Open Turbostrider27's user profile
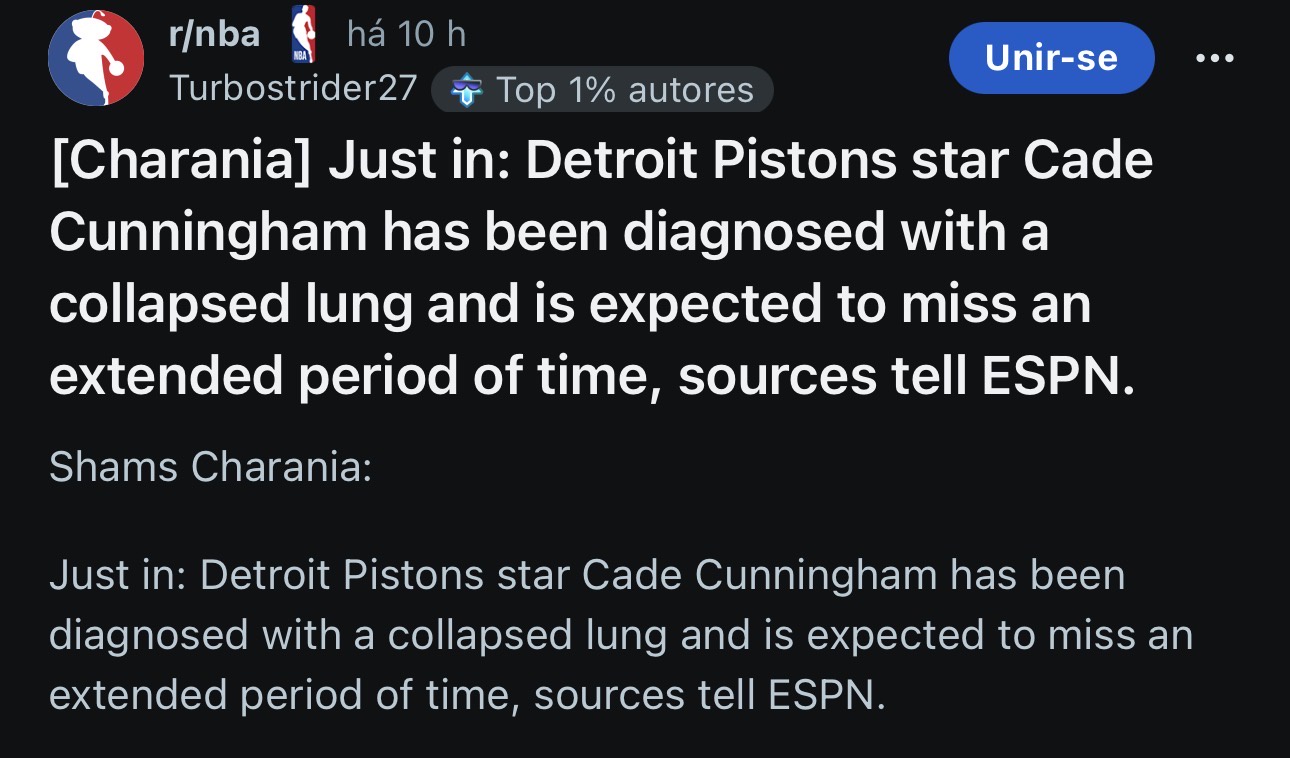The height and width of the screenshot is (758, 1290). click(292, 88)
